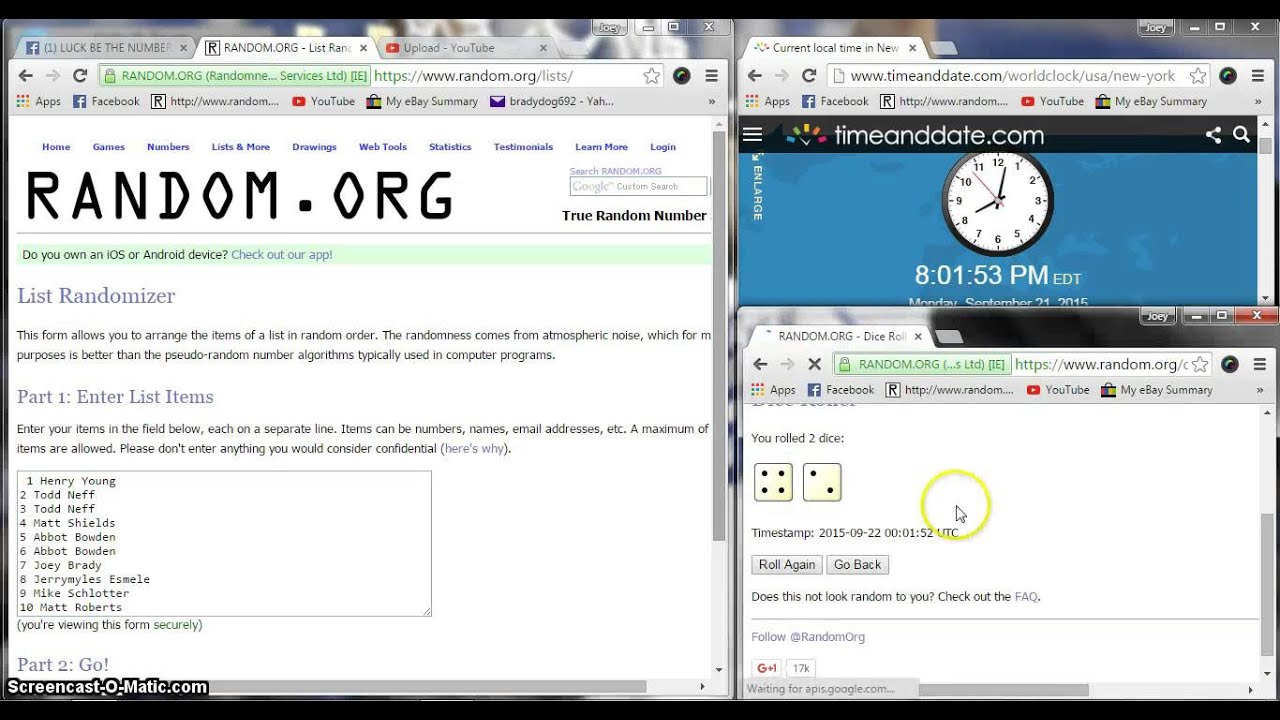Go back in the timeanddate window
Viewport: 1280px width, 720px height.
[x=755, y=75]
